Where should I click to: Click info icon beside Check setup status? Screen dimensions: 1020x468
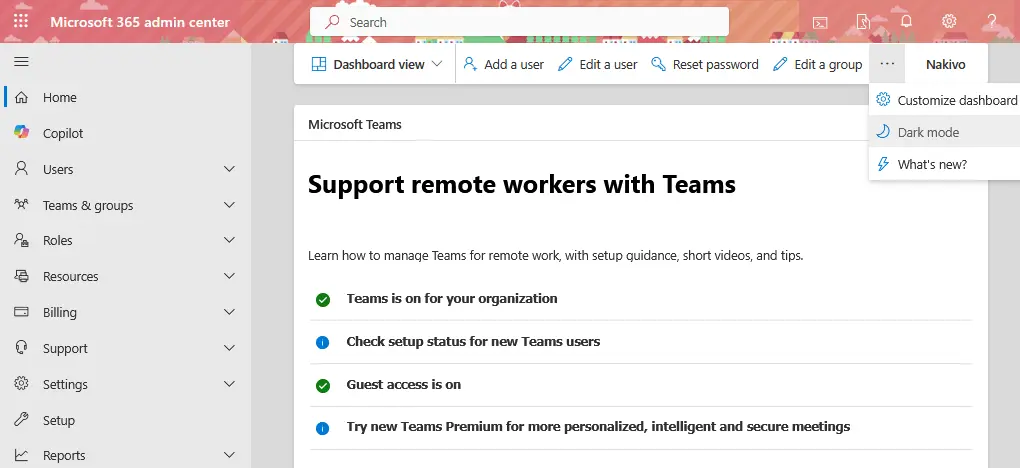(323, 342)
